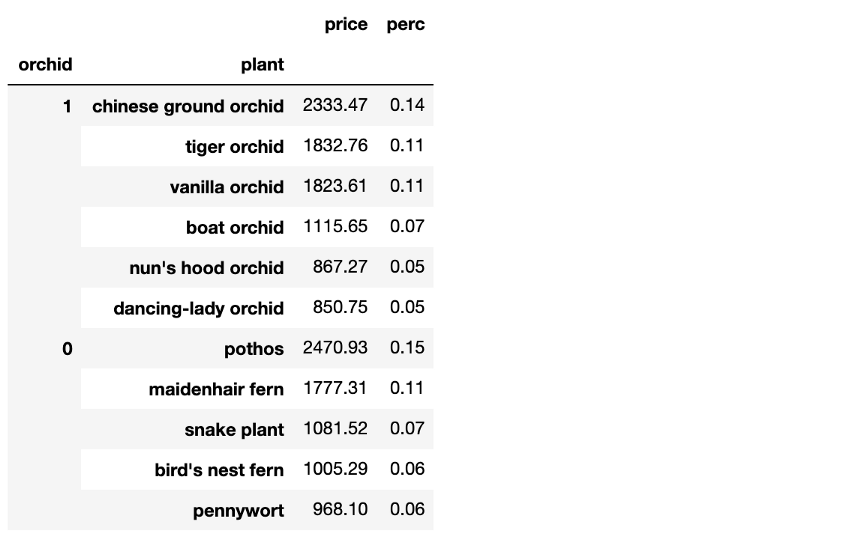The width and height of the screenshot is (848, 536).
Task: Select the price cell 2470.93
Action: point(335,349)
